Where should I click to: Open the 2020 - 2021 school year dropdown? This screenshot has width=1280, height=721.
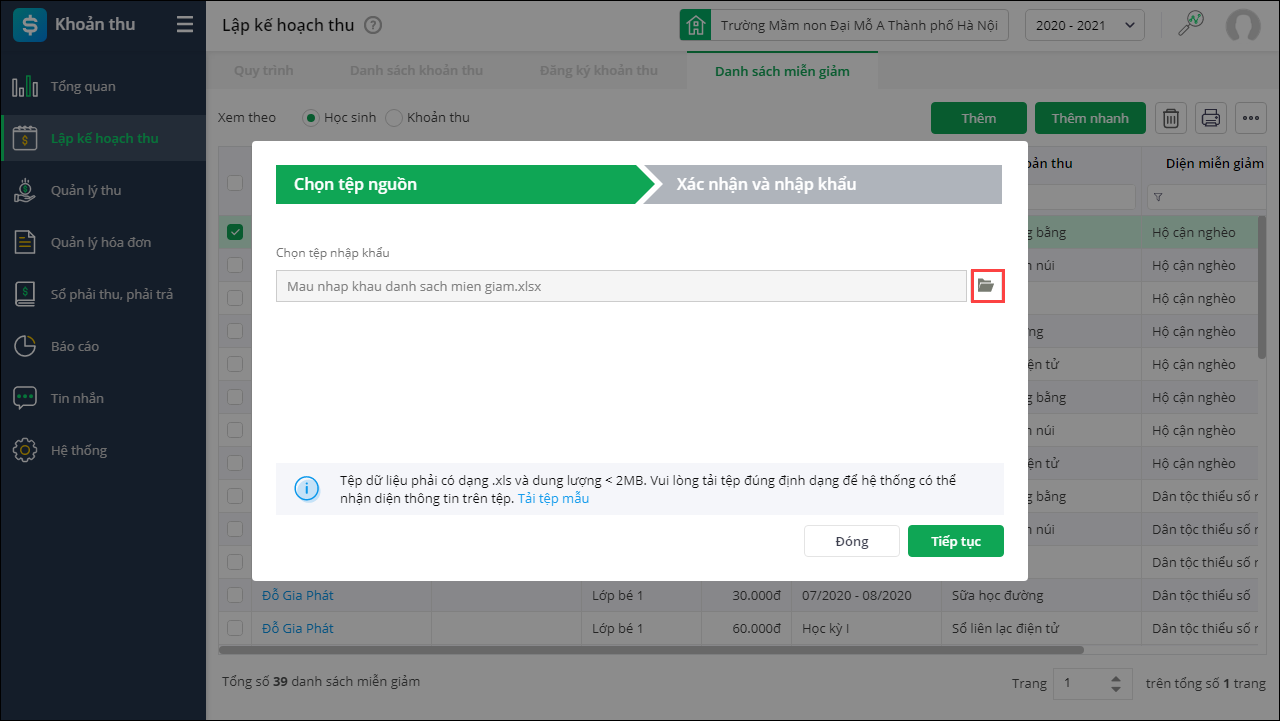[x=1085, y=25]
